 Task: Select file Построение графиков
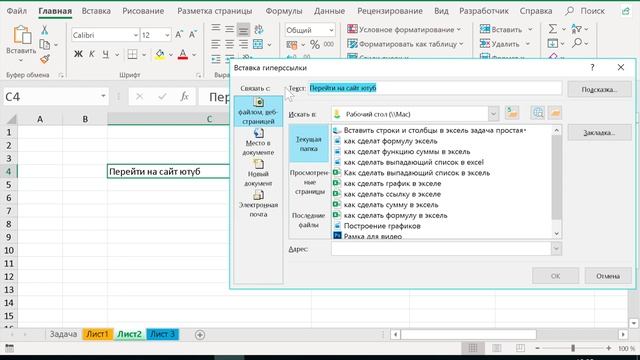(377, 226)
